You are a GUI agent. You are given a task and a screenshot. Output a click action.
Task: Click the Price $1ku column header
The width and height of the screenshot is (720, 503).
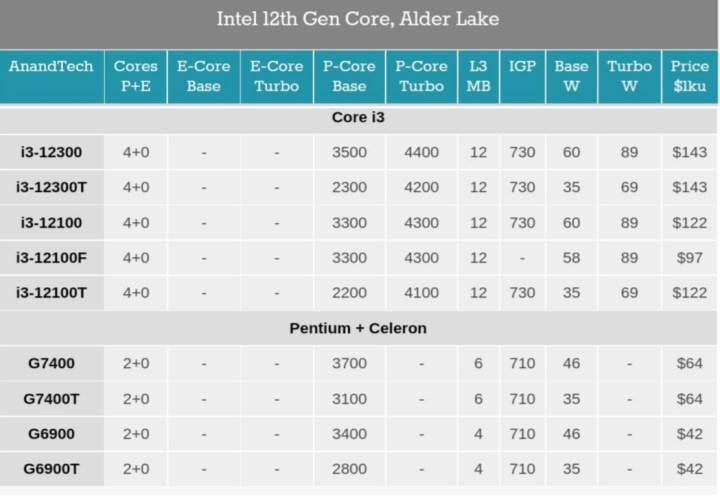pyautogui.click(x=690, y=75)
